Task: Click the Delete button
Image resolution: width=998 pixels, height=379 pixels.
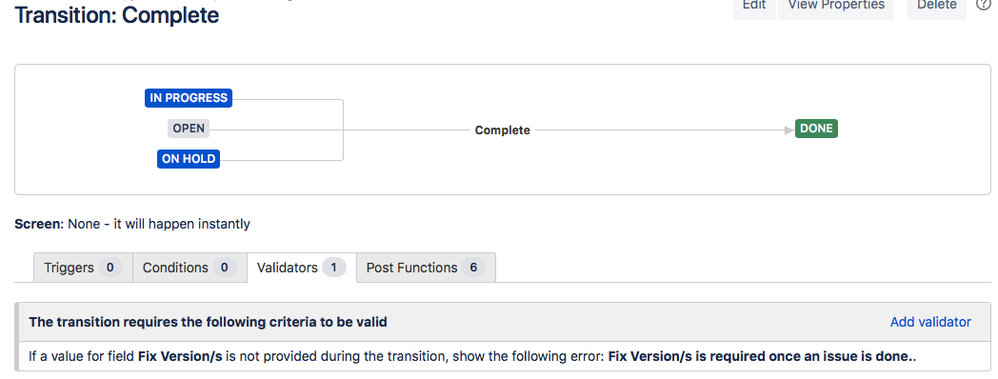Action: pyautogui.click(x=937, y=6)
